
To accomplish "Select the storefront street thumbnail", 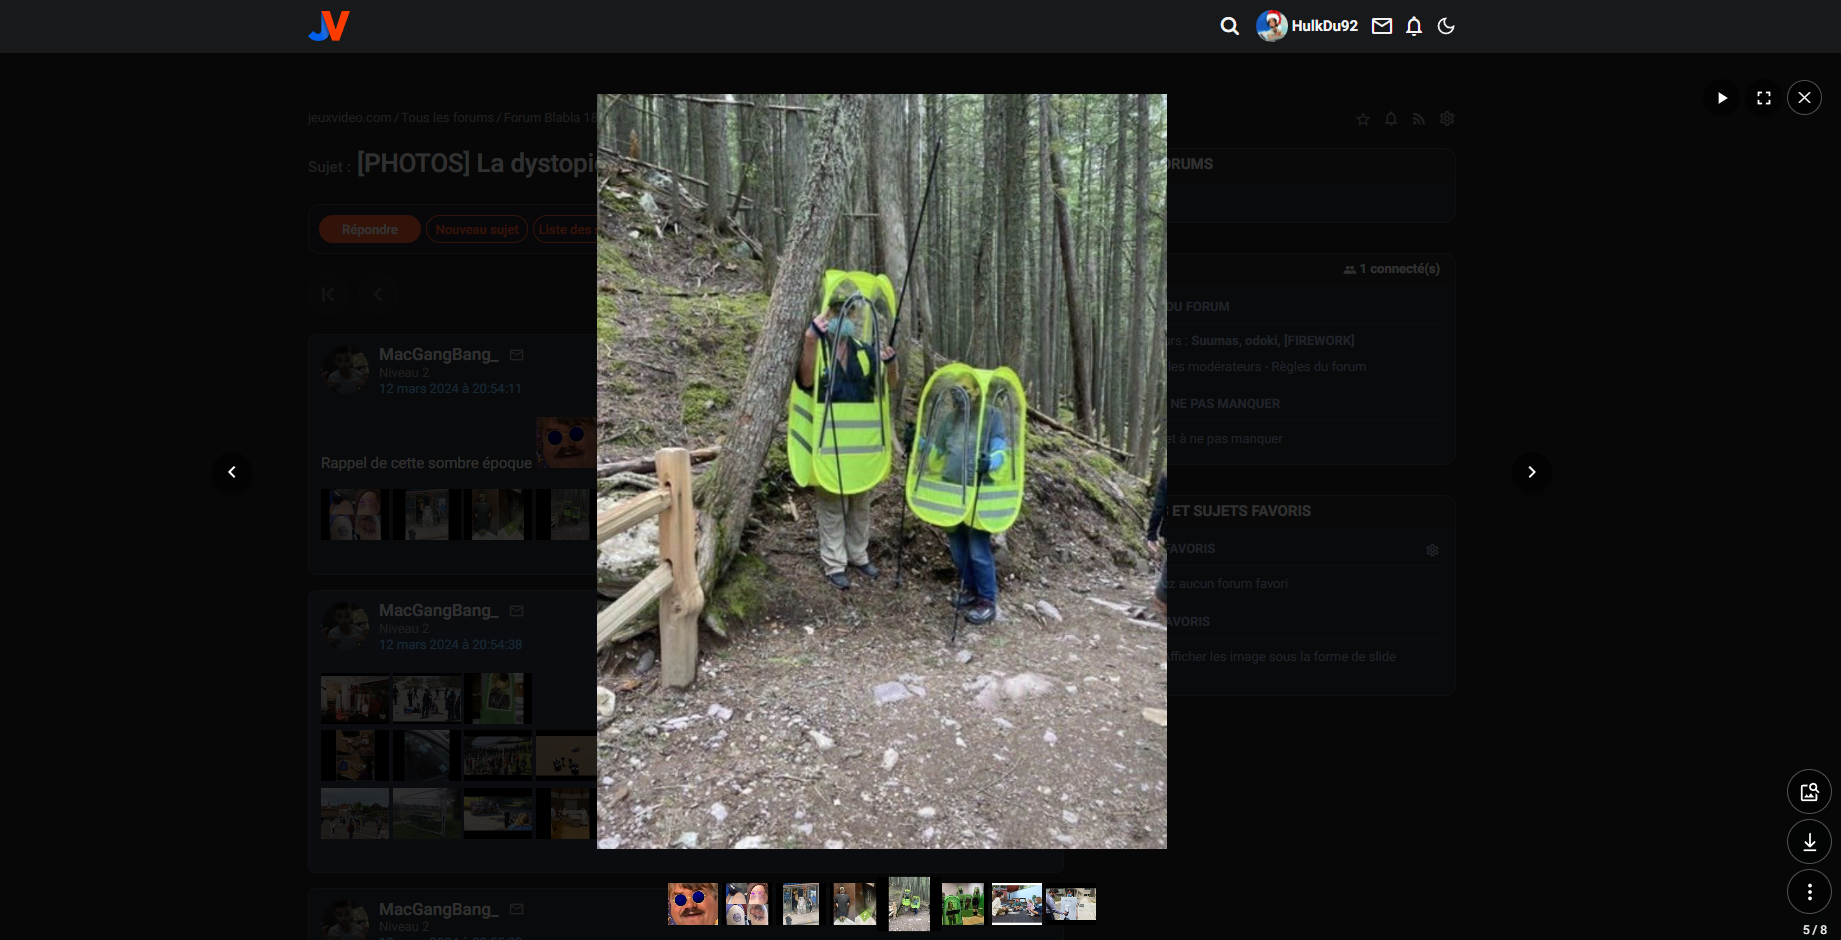I will [801, 904].
